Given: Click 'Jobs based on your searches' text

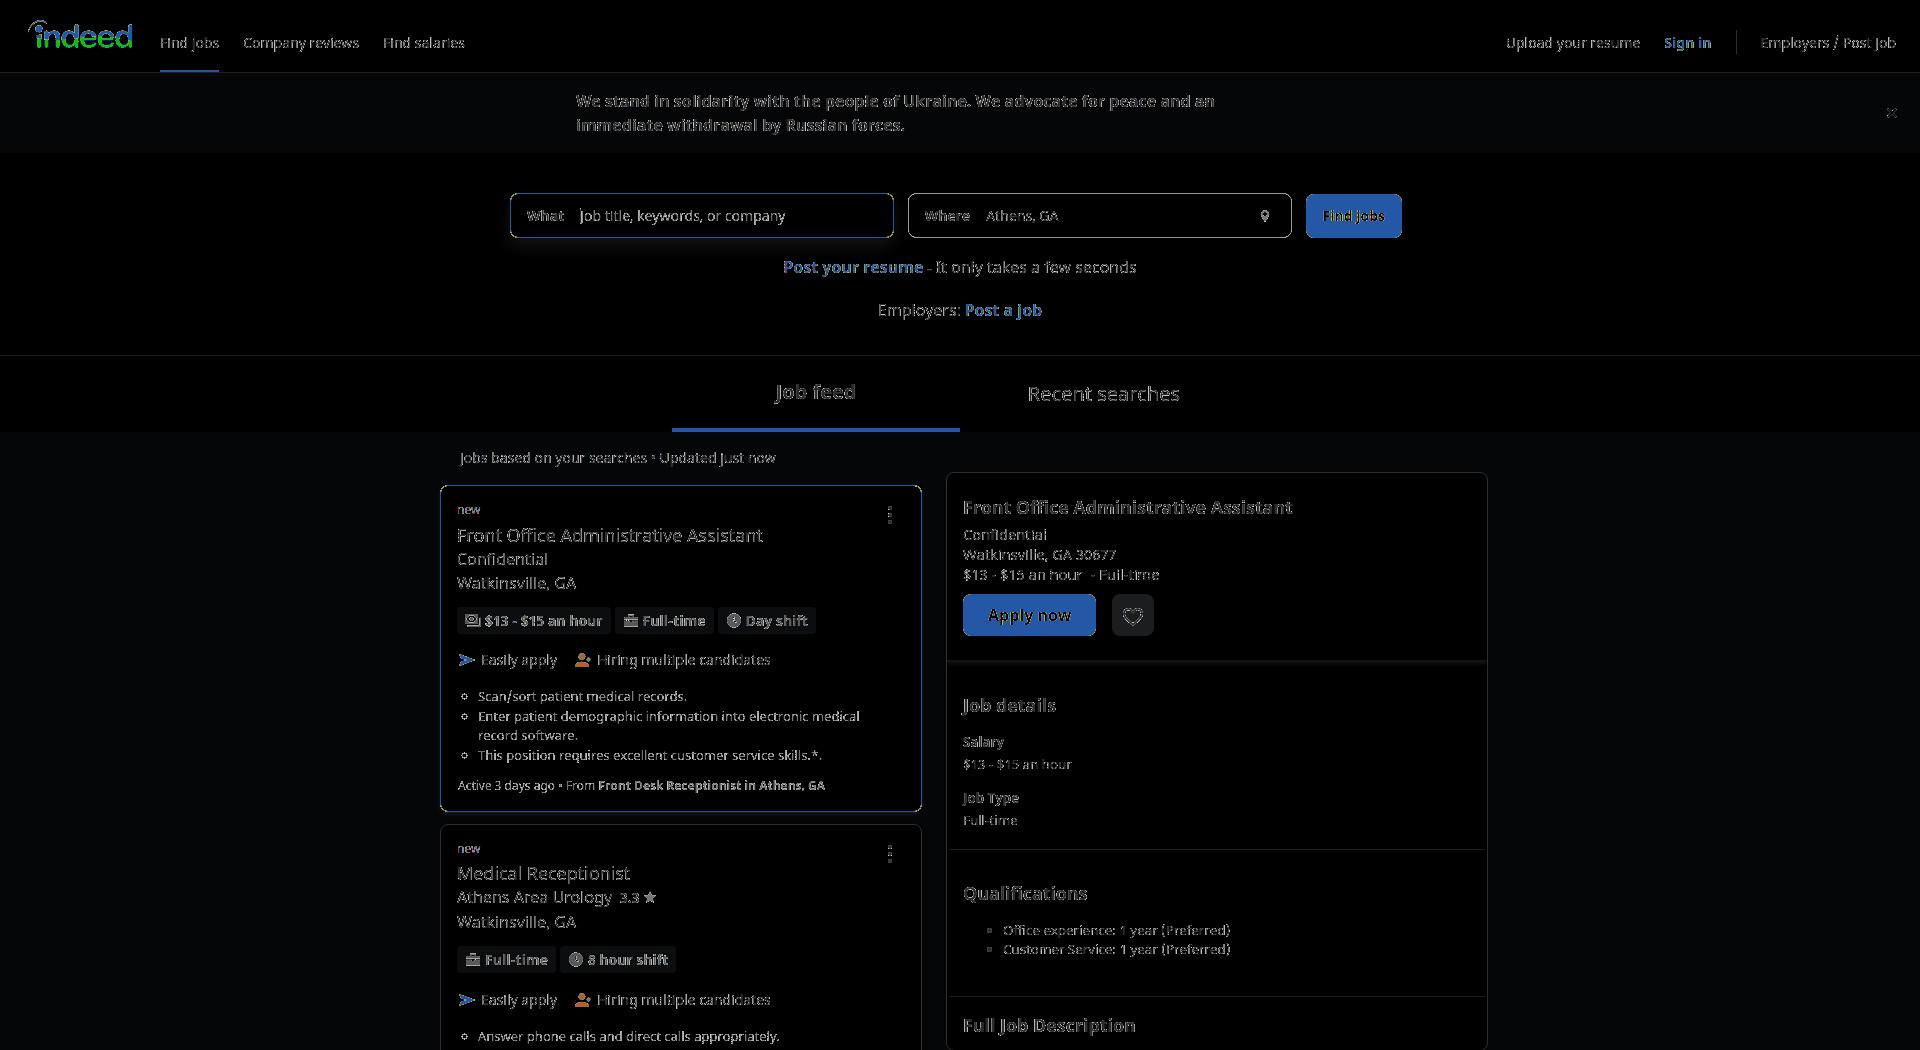Looking at the screenshot, I should pyautogui.click(x=553, y=458).
